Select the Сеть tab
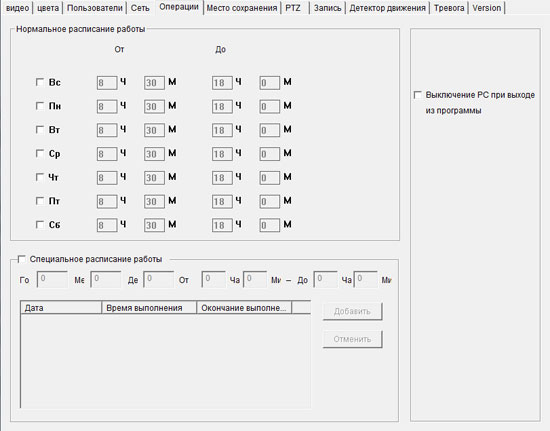The width and height of the screenshot is (550, 431). (x=140, y=8)
